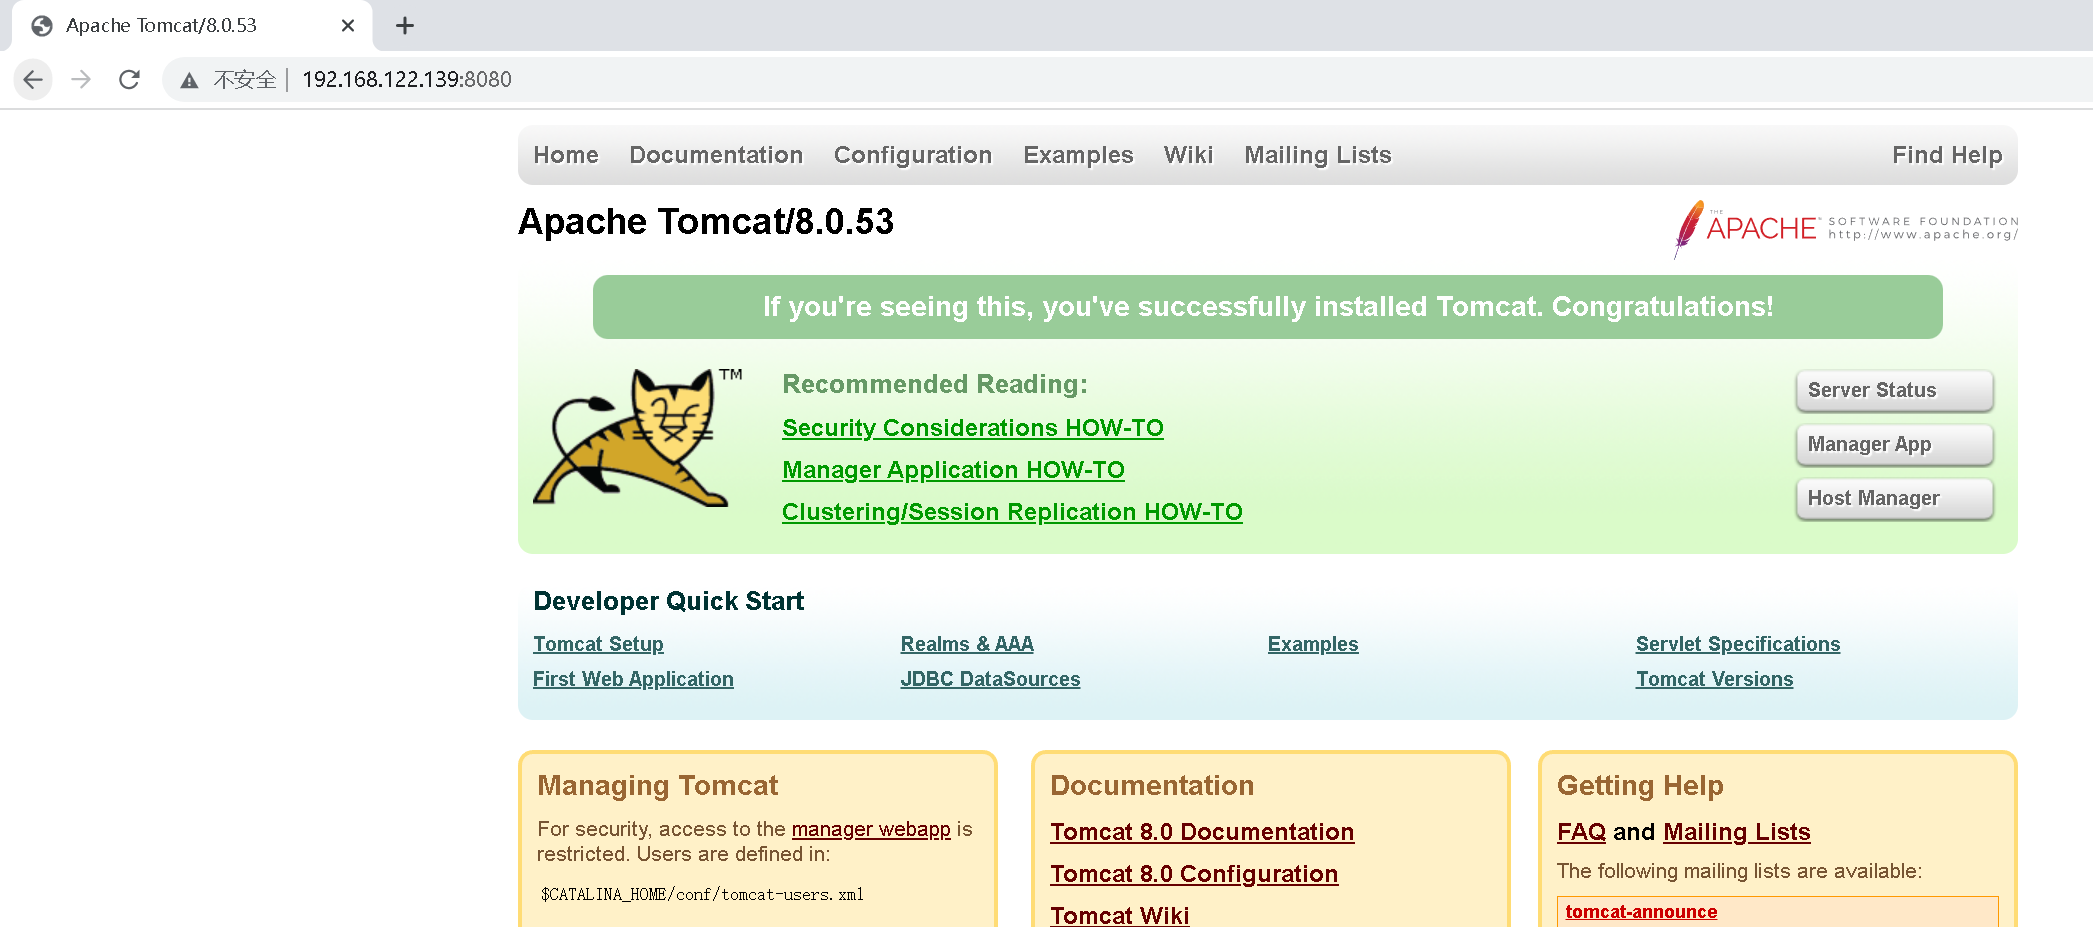2093x927 pixels.
Task: Open the Manager App button
Action: click(x=1894, y=444)
